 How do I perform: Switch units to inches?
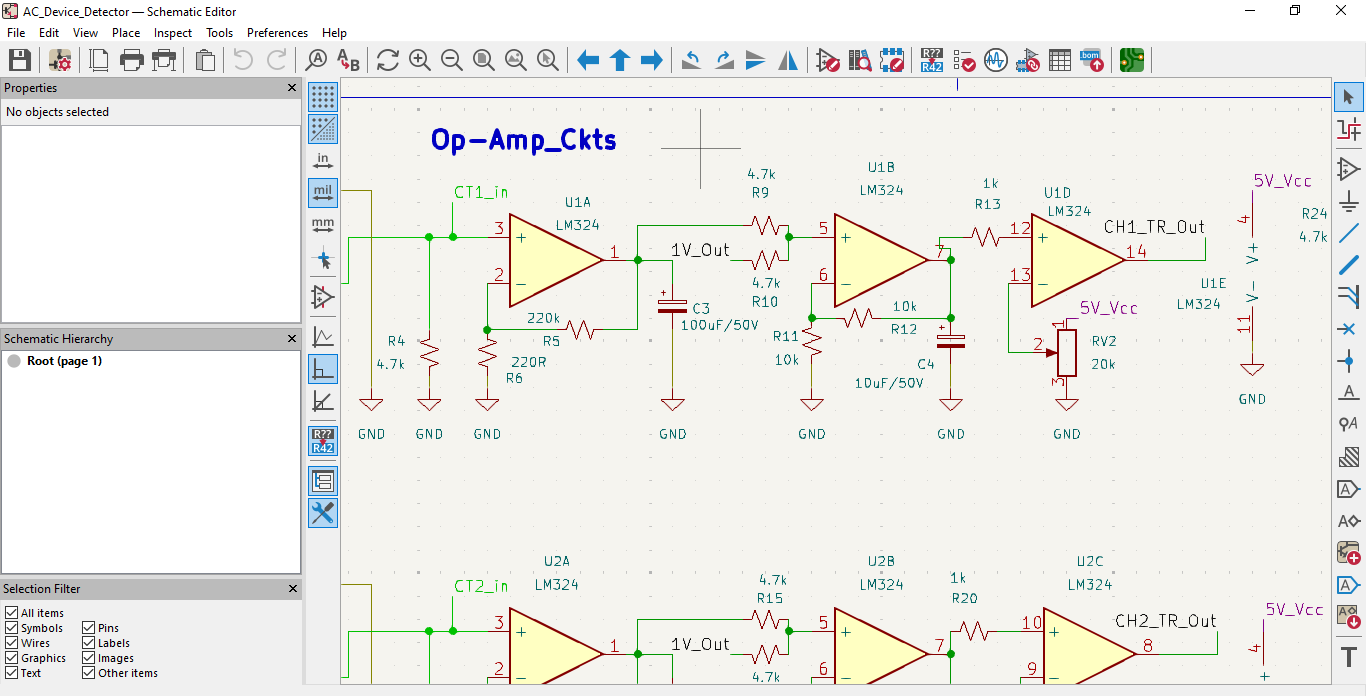(x=322, y=161)
